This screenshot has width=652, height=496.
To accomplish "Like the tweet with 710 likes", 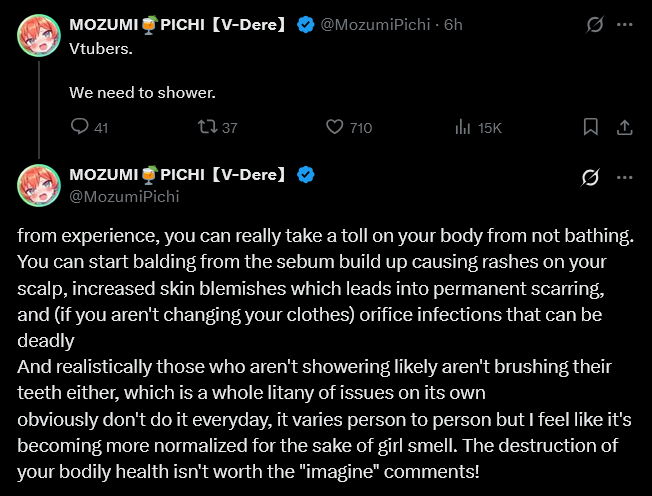I will click(x=336, y=127).
